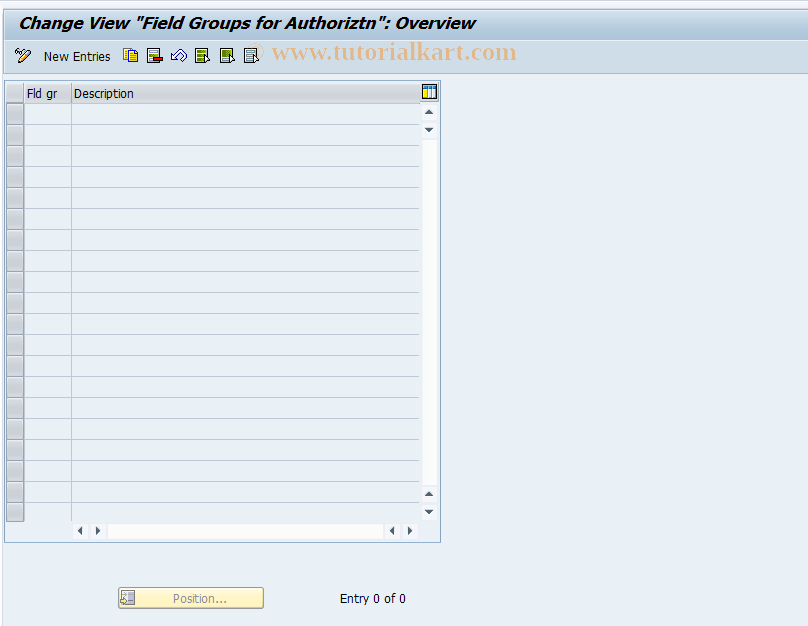Click scroll down arrow below top up arrow
This screenshot has height=626, width=808.
click(429, 130)
